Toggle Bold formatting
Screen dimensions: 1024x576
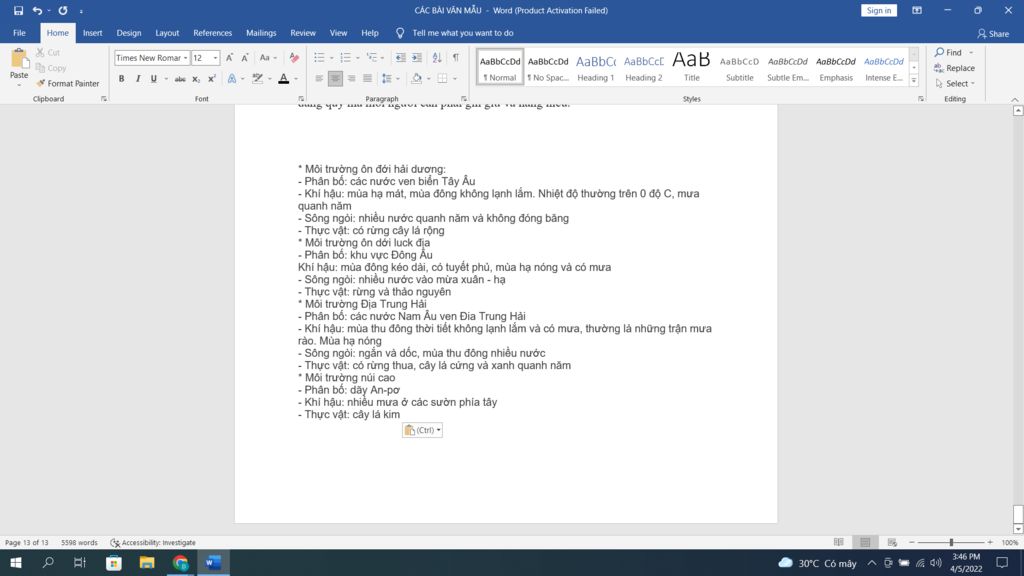click(121, 79)
